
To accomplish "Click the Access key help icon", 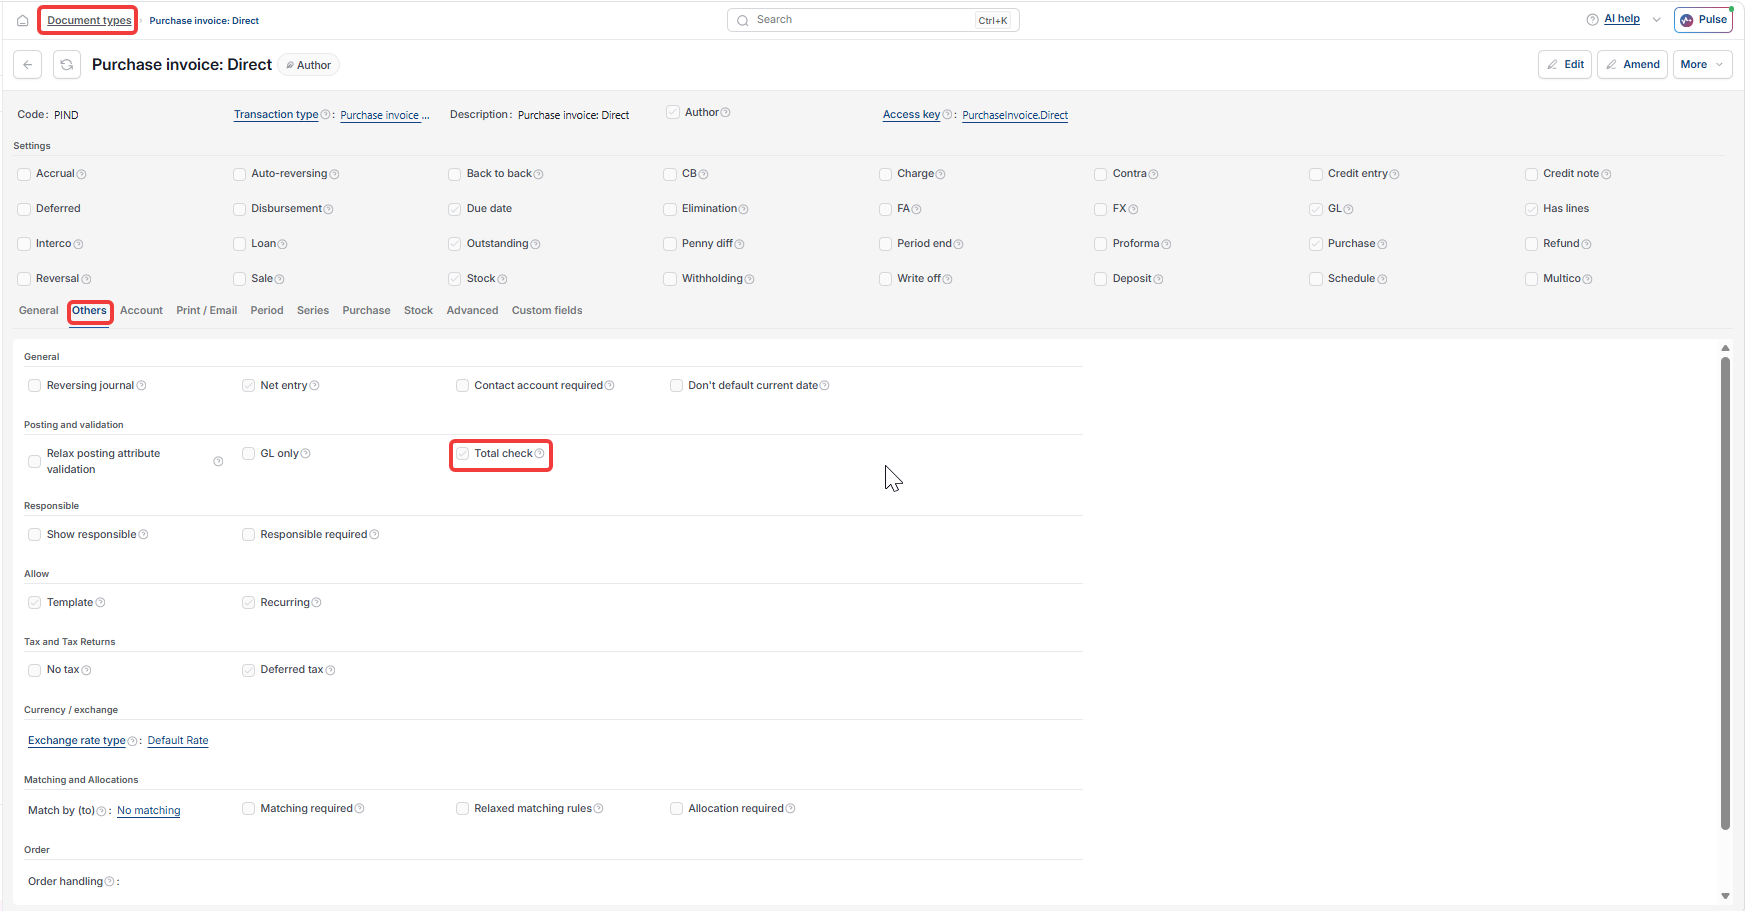I will point(947,115).
